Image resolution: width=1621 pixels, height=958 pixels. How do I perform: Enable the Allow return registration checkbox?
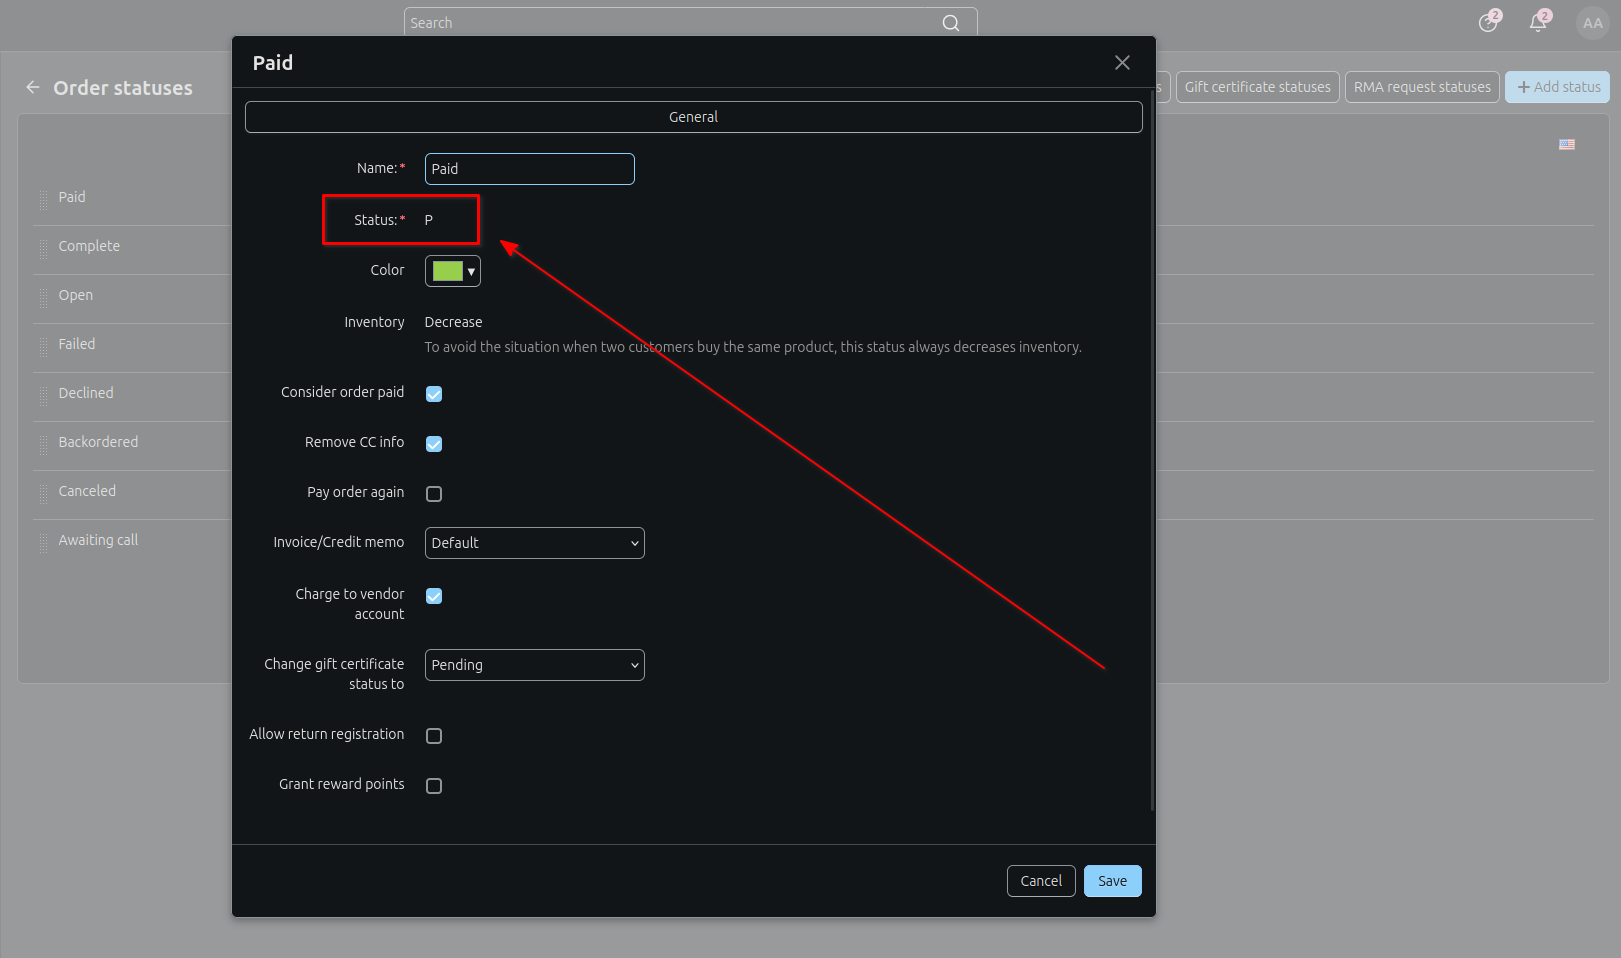click(434, 736)
